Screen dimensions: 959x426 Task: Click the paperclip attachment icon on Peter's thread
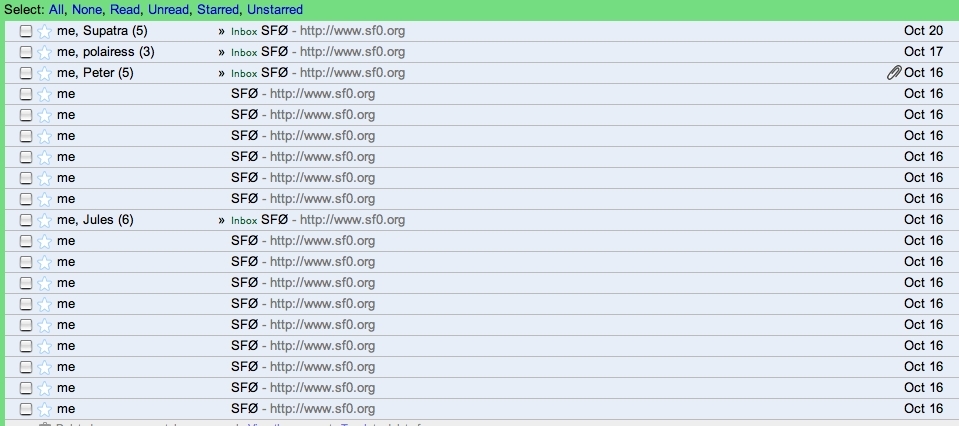(x=894, y=73)
